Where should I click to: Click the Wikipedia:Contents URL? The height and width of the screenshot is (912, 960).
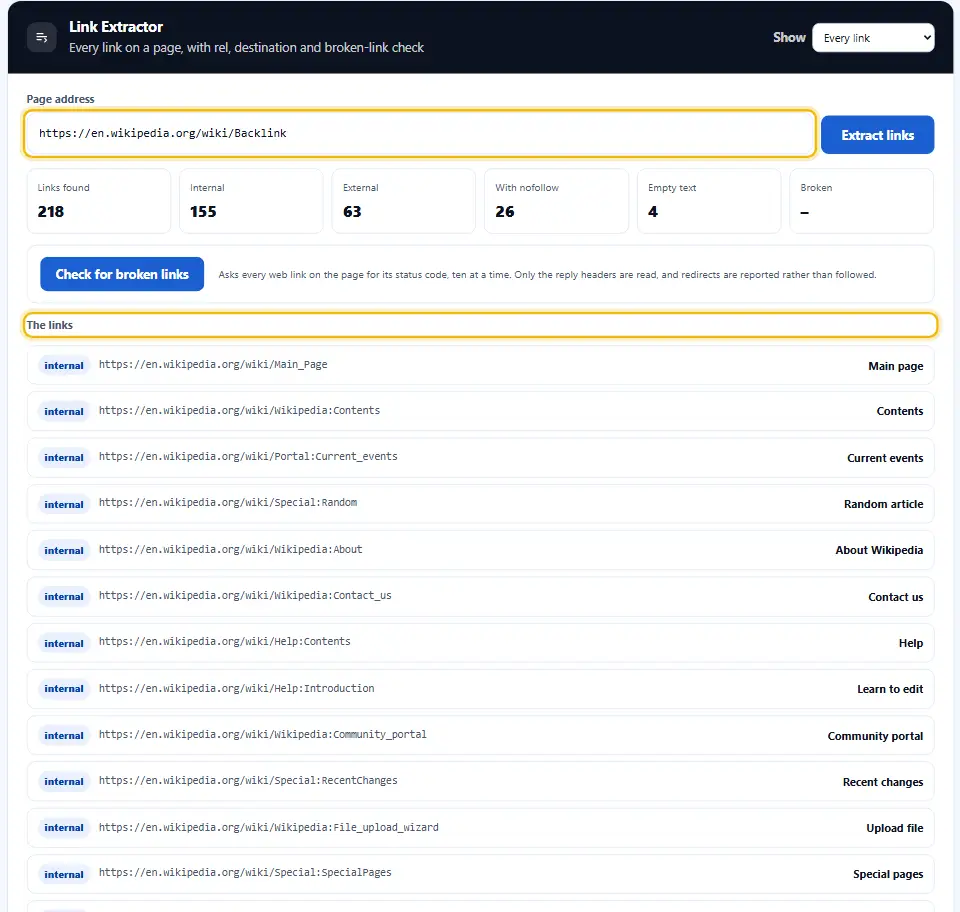tap(239, 410)
